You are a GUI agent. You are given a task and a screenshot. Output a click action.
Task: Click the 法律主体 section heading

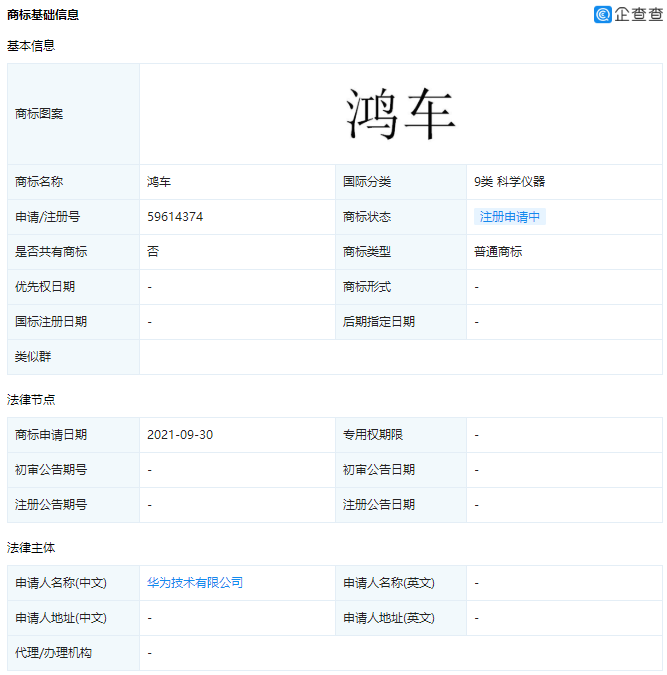31,548
